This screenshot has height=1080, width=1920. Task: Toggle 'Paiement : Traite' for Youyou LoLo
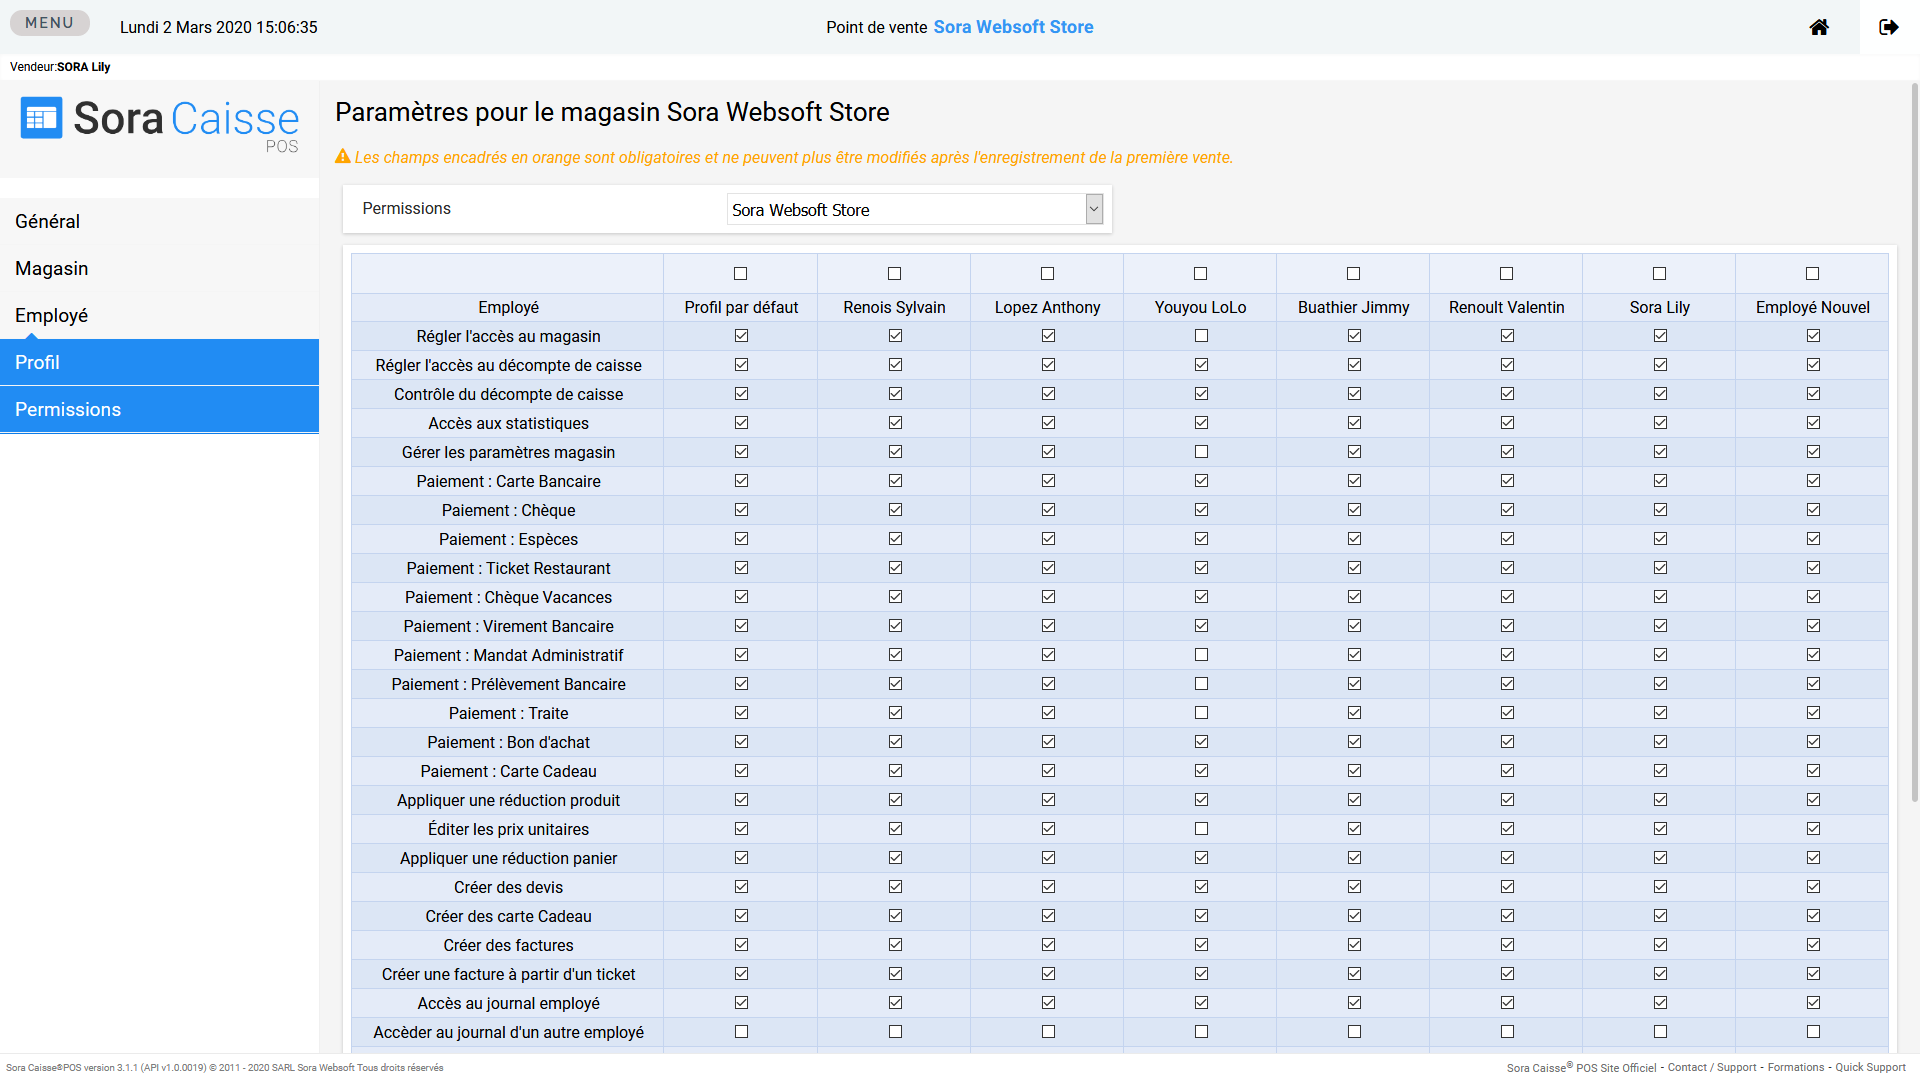(x=1201, y=713)
